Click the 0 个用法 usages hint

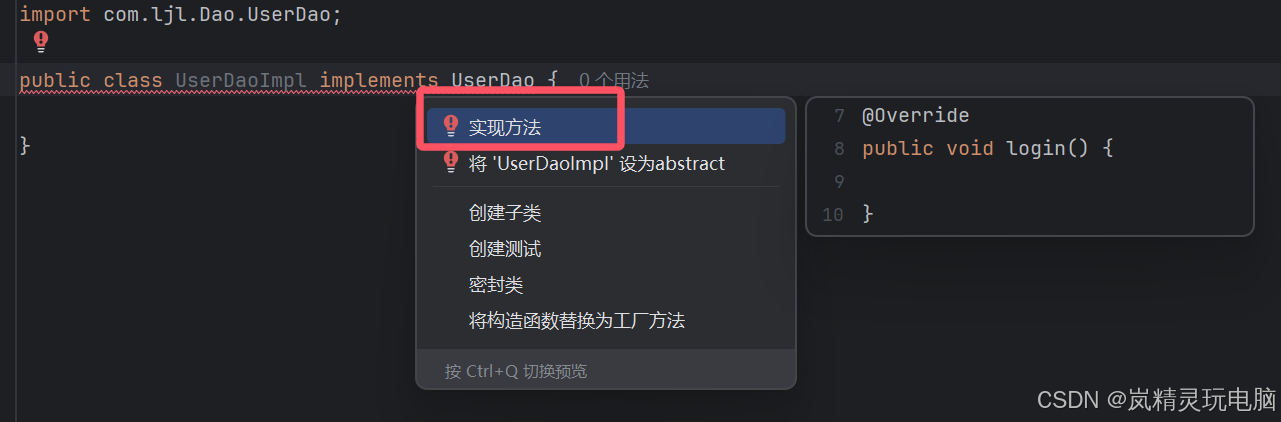621,80
